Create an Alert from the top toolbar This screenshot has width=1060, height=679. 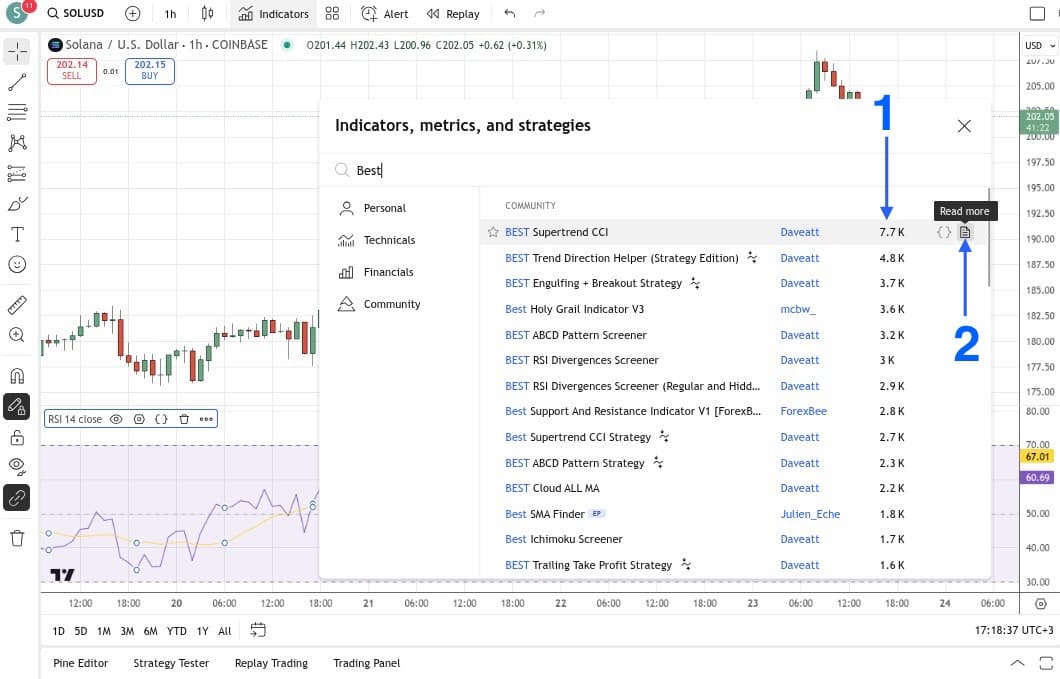pos(385,14)
